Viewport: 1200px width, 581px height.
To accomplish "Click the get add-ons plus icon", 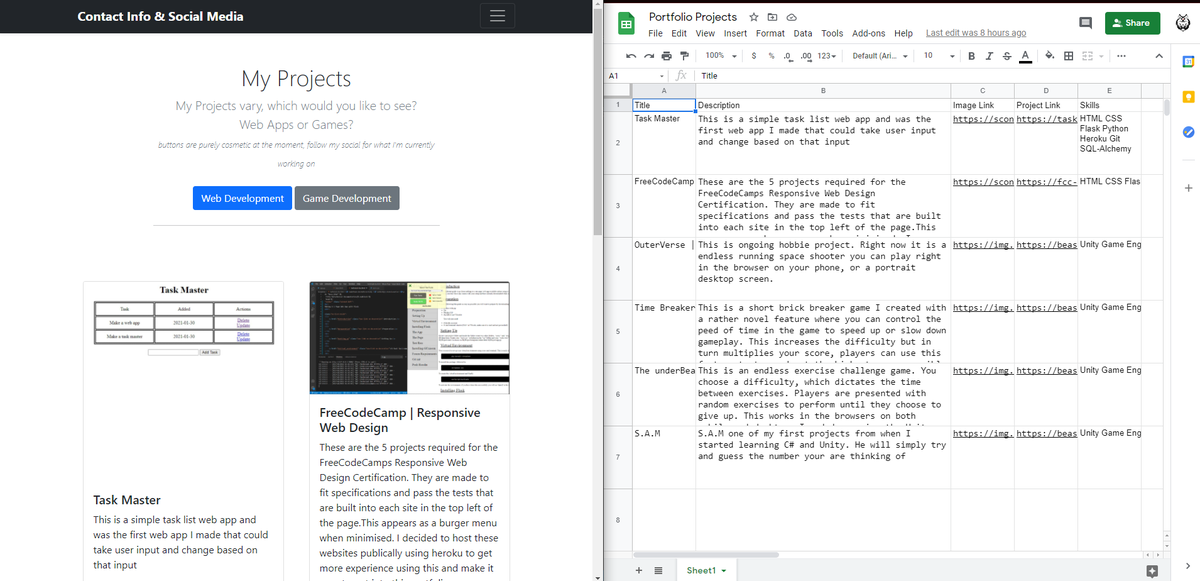I will [1187, 188].
